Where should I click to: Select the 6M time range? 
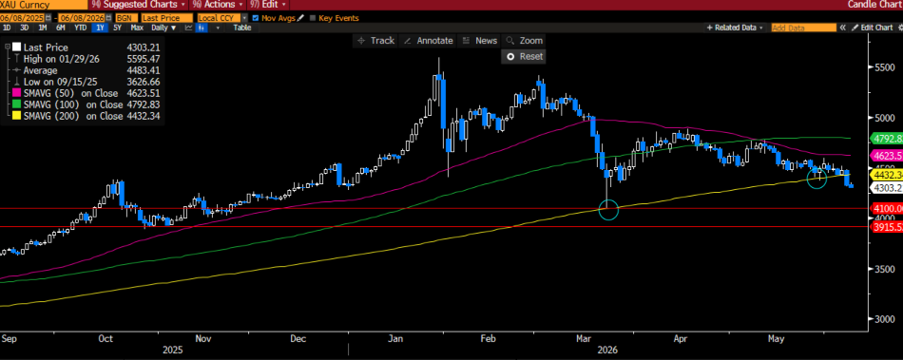(60, 28)
